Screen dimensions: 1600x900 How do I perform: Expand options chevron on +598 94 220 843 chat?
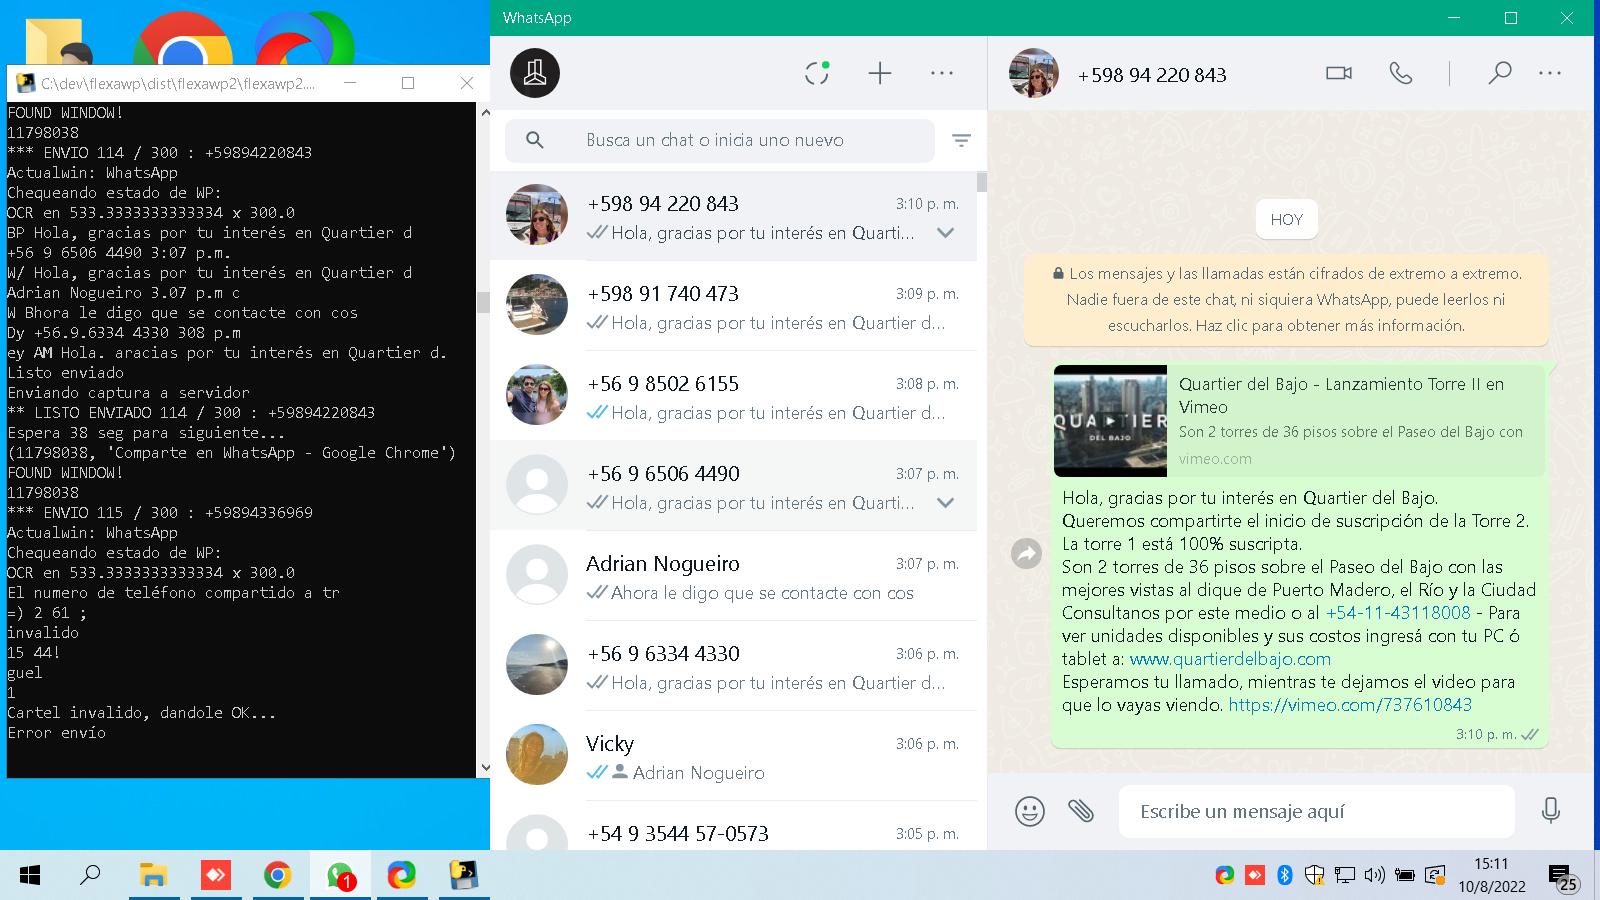coord(945,233)
